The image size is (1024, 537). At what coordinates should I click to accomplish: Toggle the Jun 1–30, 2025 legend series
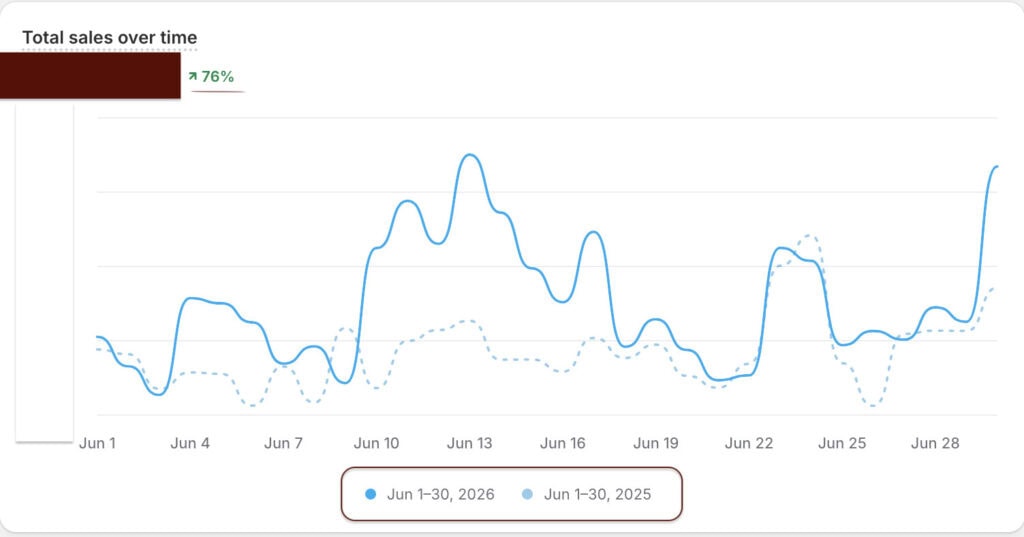click(x=586, y=495)
